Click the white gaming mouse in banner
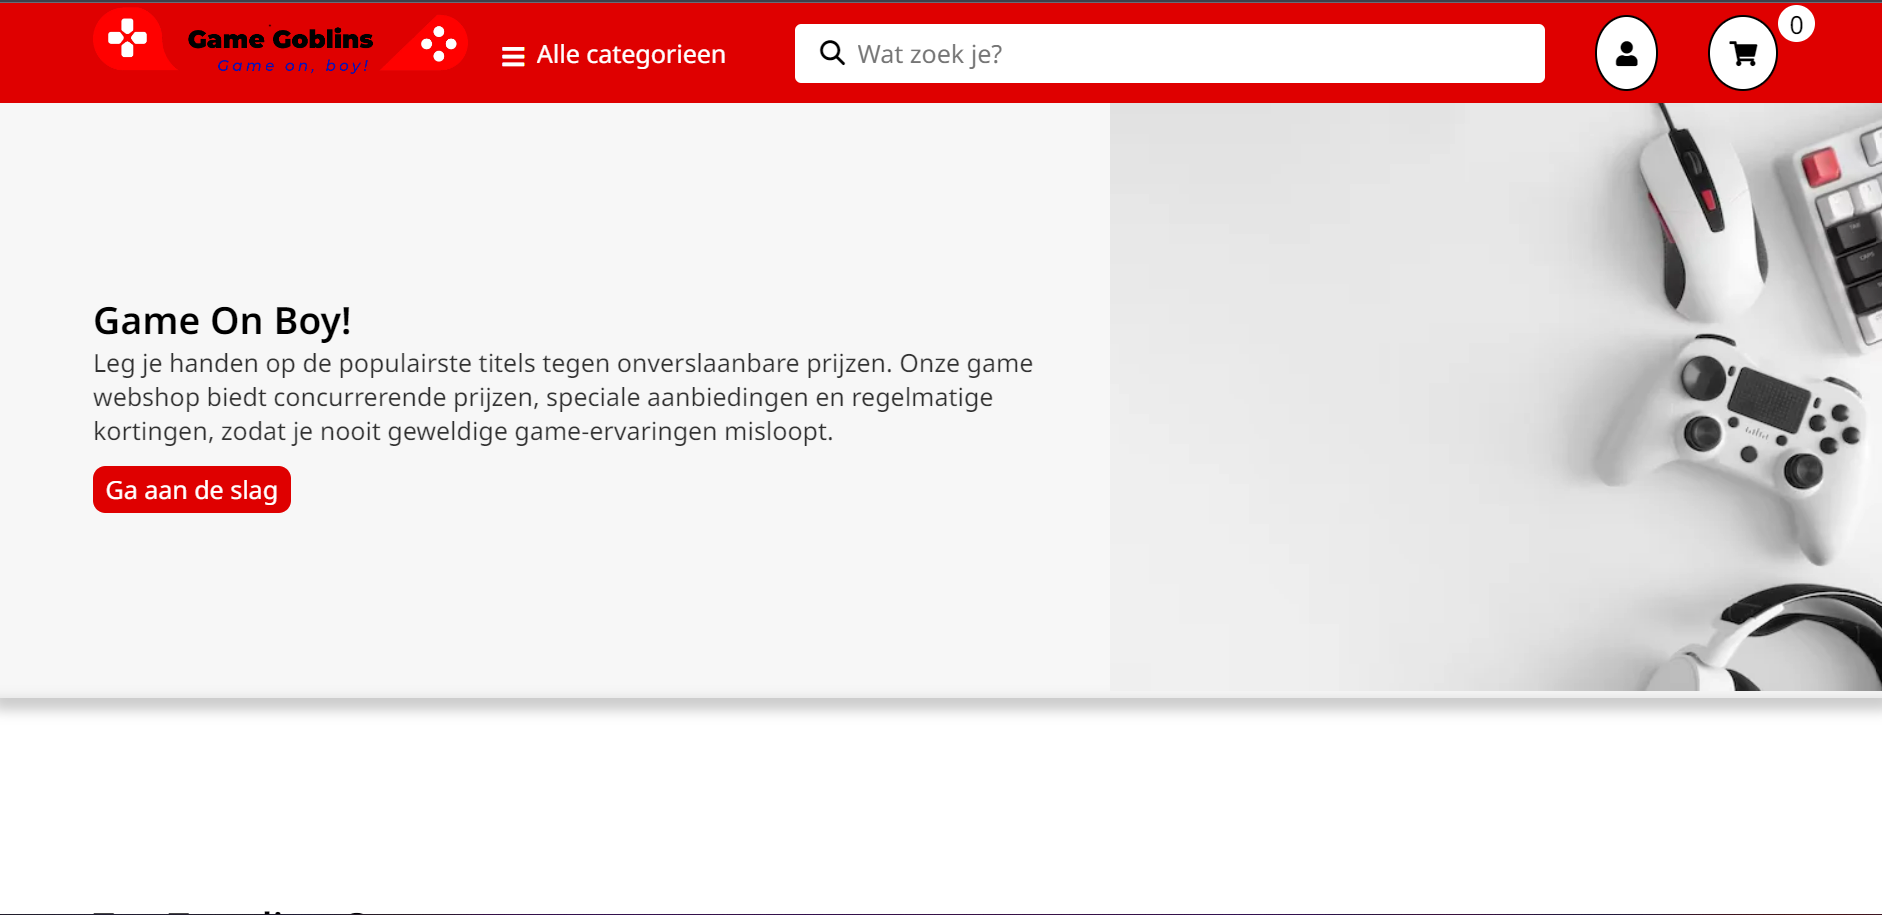This screenshot has width=1882, height=915. click(1700, 220)
